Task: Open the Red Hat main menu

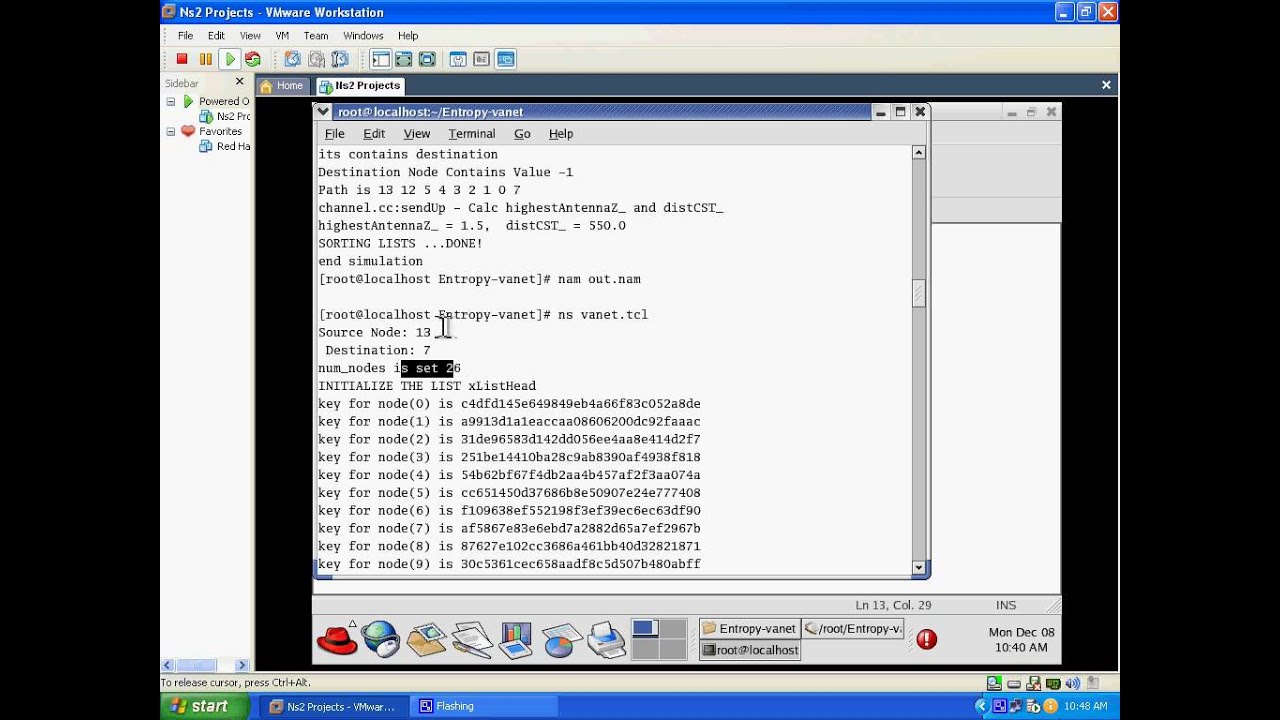Action: point(337,638)
